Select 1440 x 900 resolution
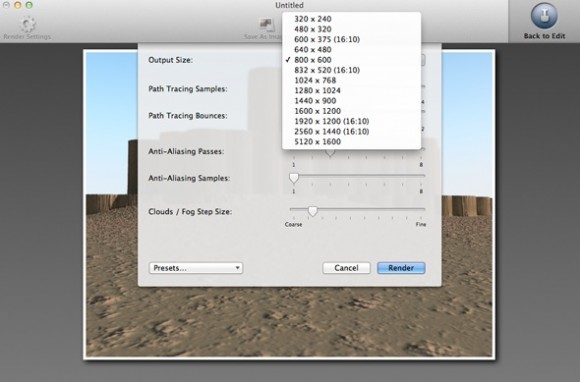 click(x=351, y=101)
